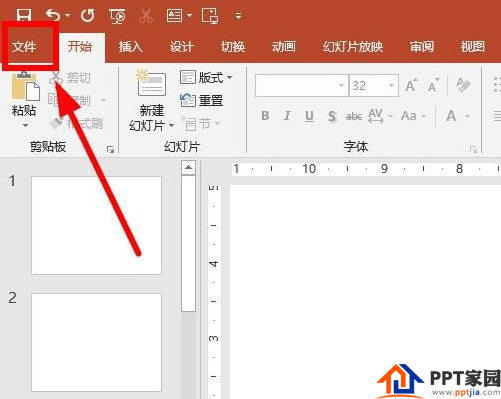Viewport: 501px width, 399px height.
Task: Start slideshow from beginning icon
Action: [117, 16]
